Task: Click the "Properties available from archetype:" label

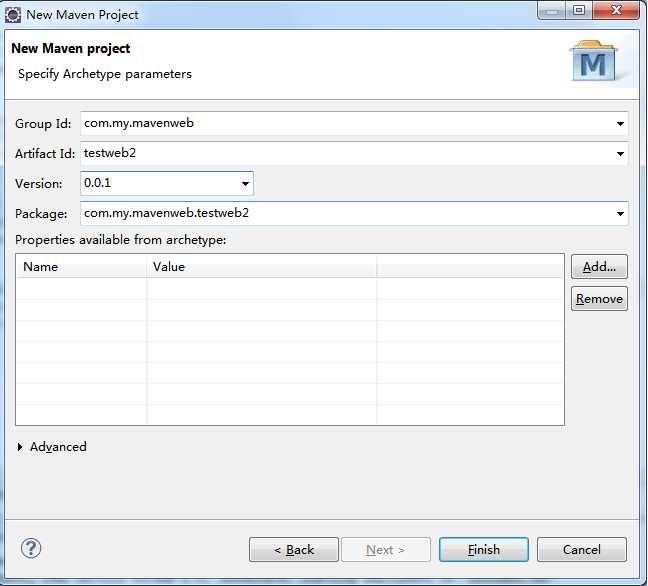Action: coord(121,240)
